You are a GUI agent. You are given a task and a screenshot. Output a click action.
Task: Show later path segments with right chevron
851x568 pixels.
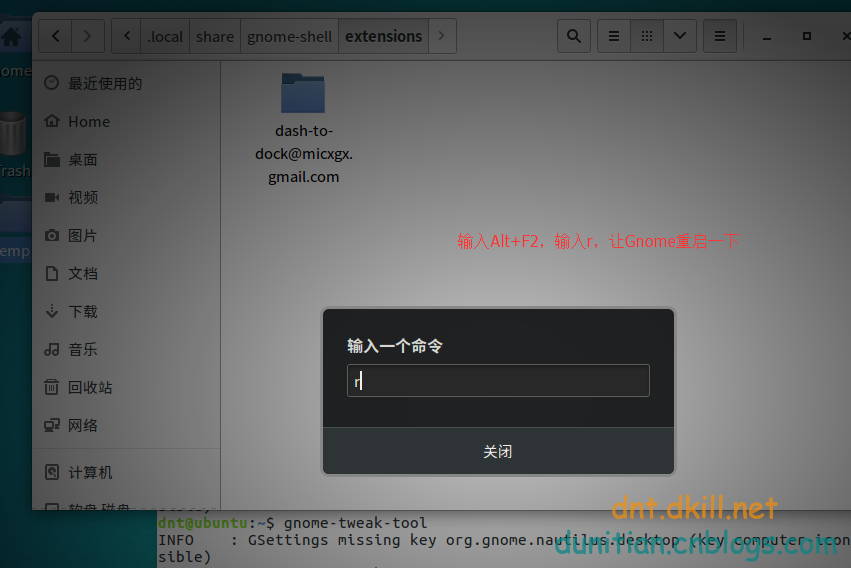(x=442, y=36)
